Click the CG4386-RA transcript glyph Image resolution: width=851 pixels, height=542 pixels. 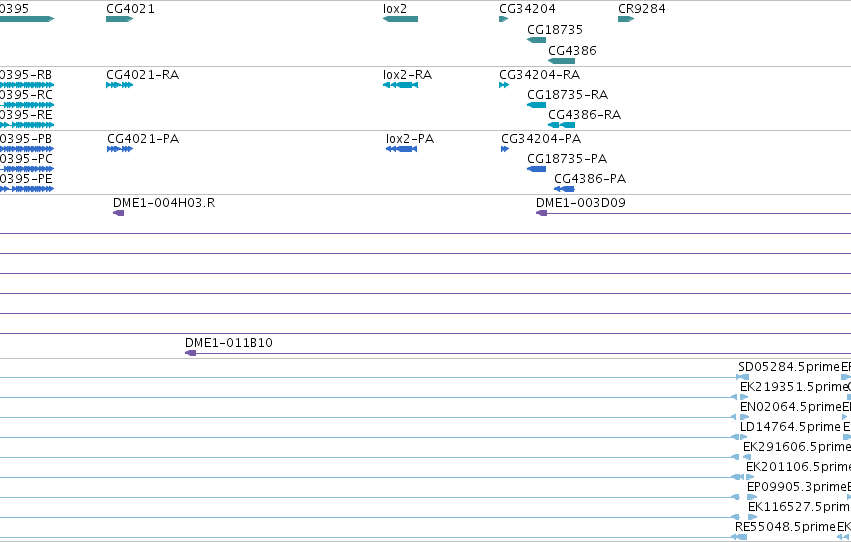coord(561,125)
